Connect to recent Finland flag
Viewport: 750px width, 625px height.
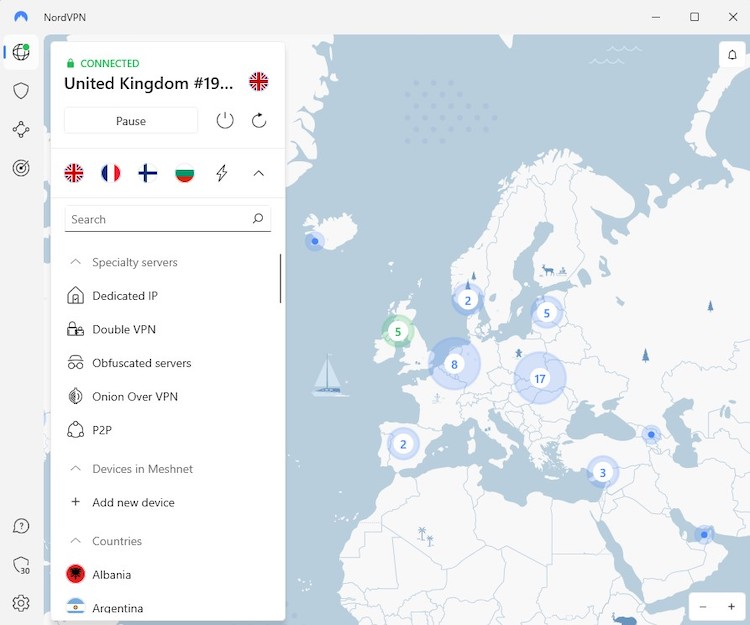(x=147, y=173)
